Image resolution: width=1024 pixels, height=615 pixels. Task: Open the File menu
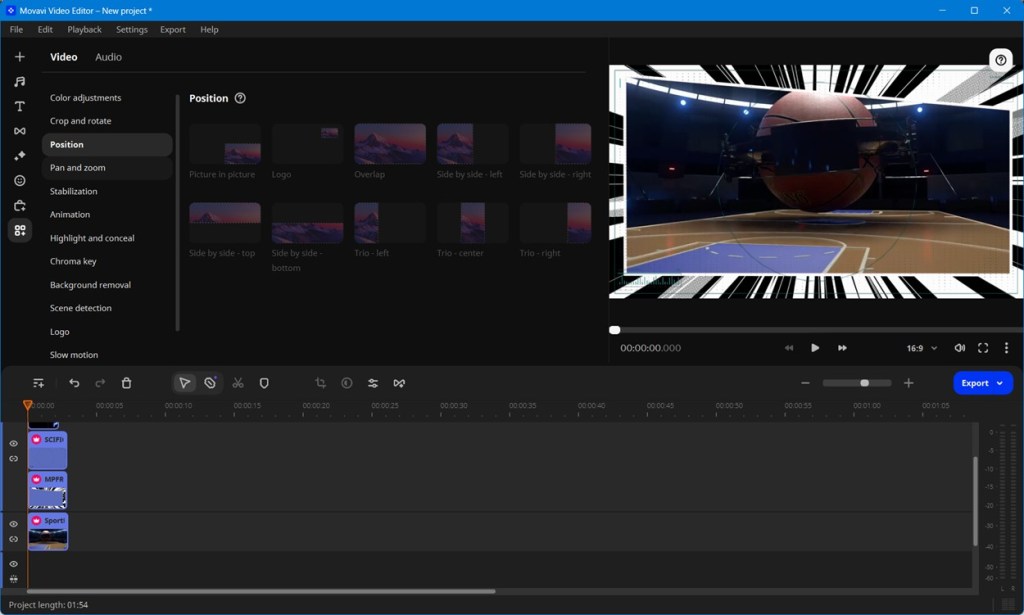pyautogui.click(x=16, y=29)
